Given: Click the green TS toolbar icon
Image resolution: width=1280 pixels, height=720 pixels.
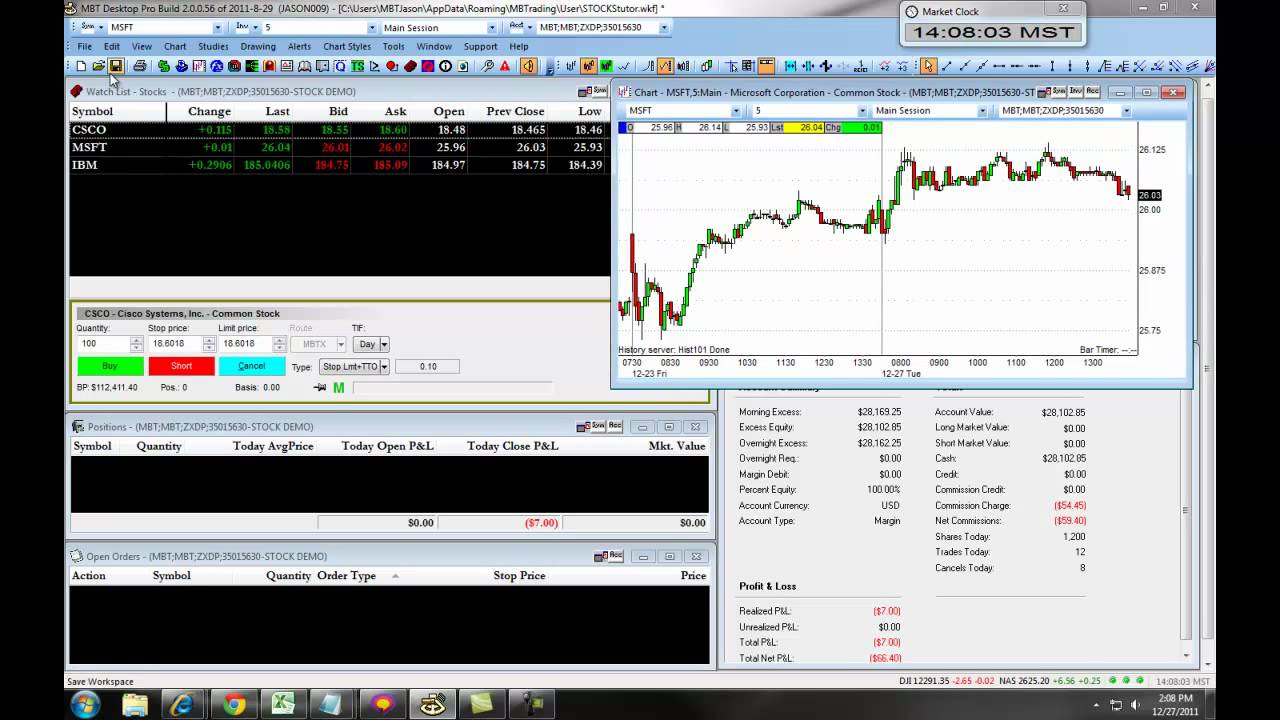Looking at the screenshot, I should 357,66.
